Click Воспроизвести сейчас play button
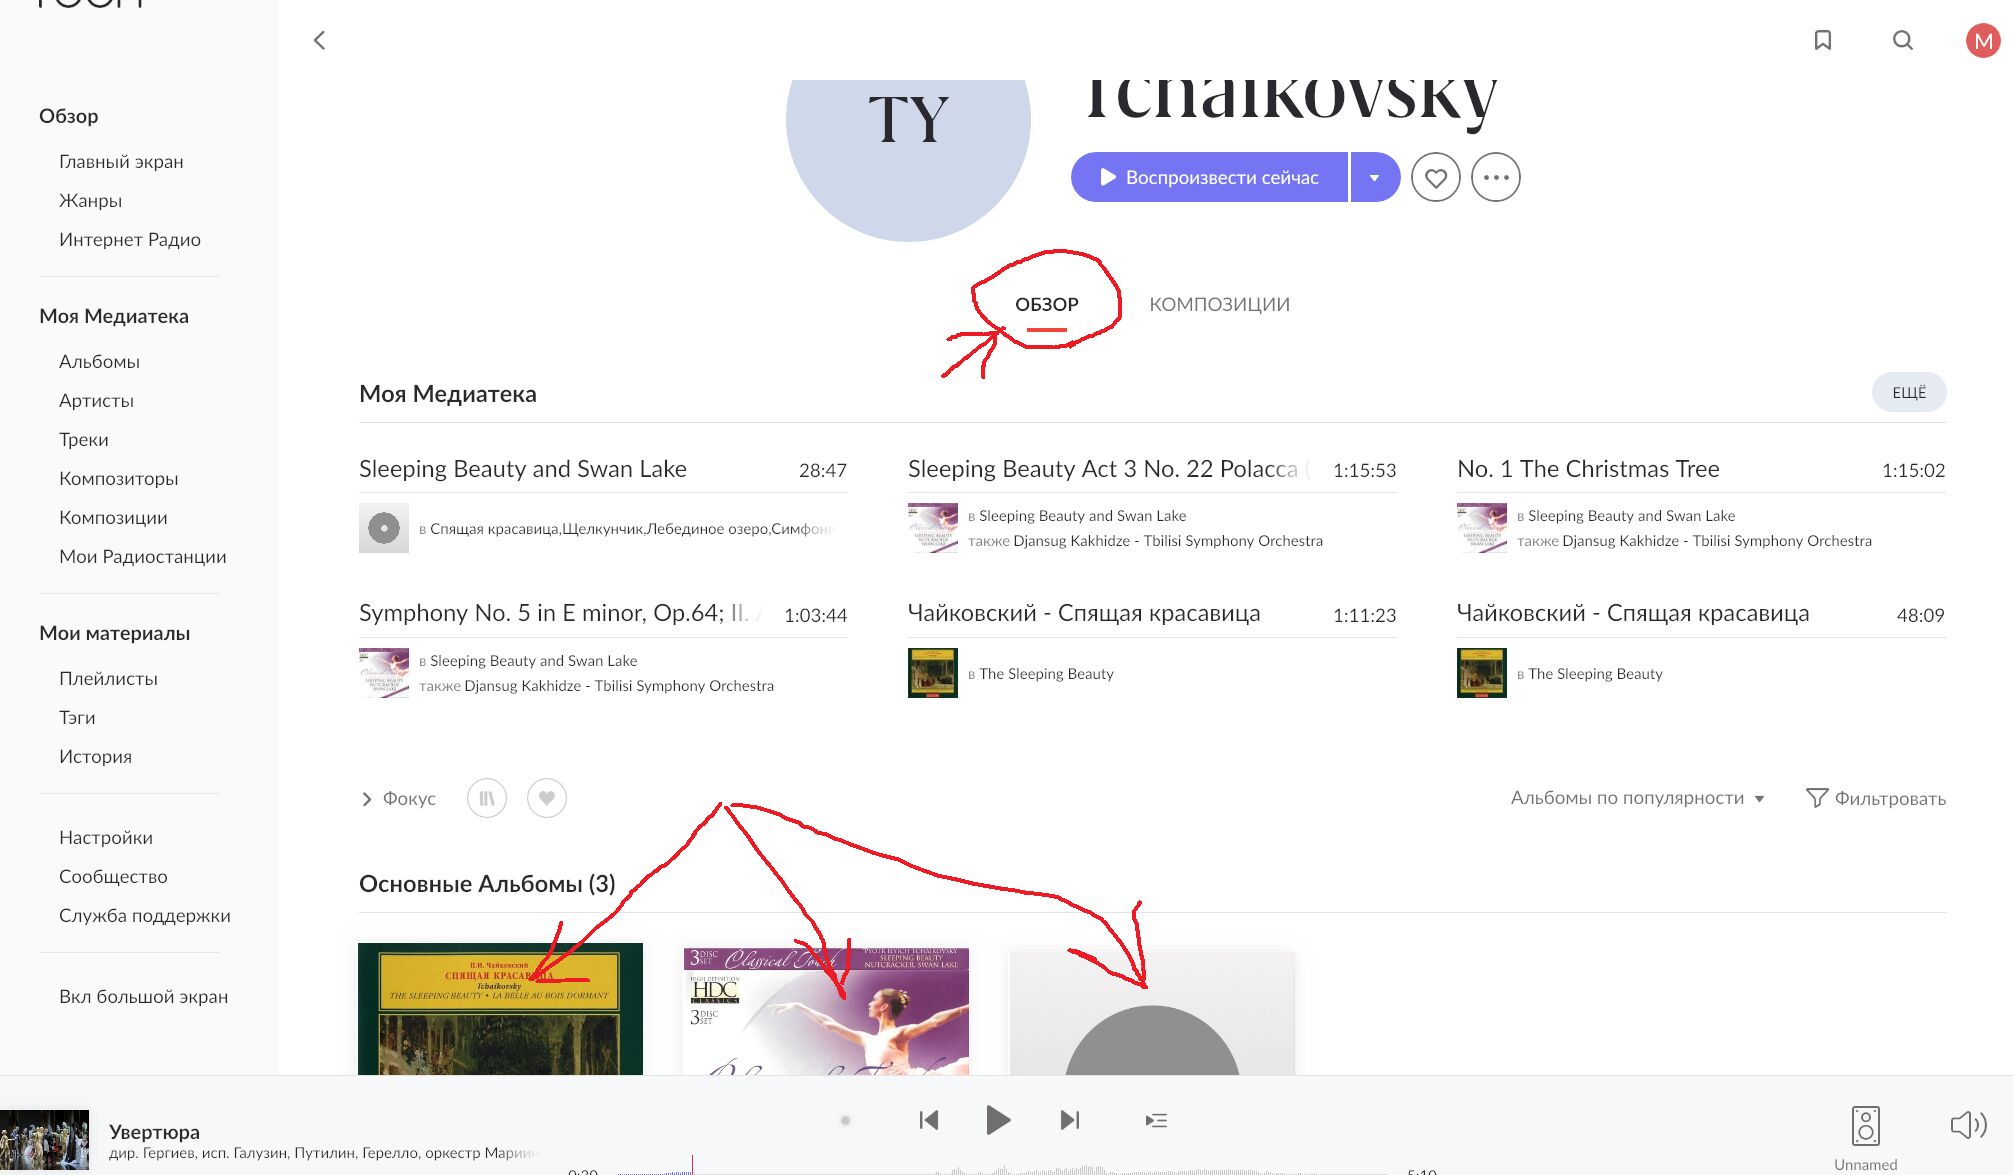This screenshot has height=1175, width=2013. (x=1209, y=177)
